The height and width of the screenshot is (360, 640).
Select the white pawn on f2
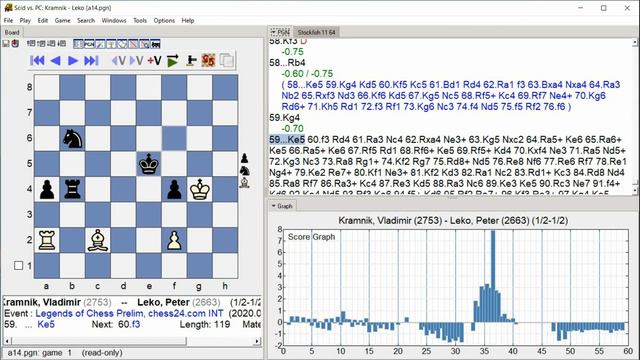pos(174,240)
